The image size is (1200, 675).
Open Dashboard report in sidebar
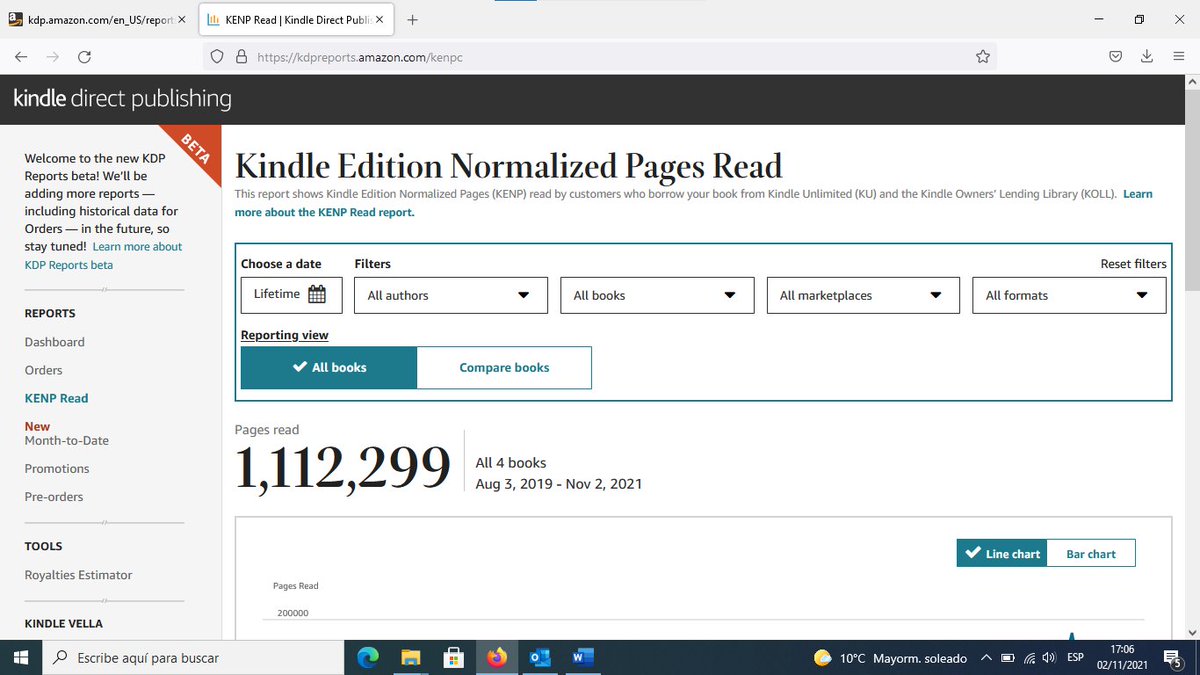[x=55, y=342]
